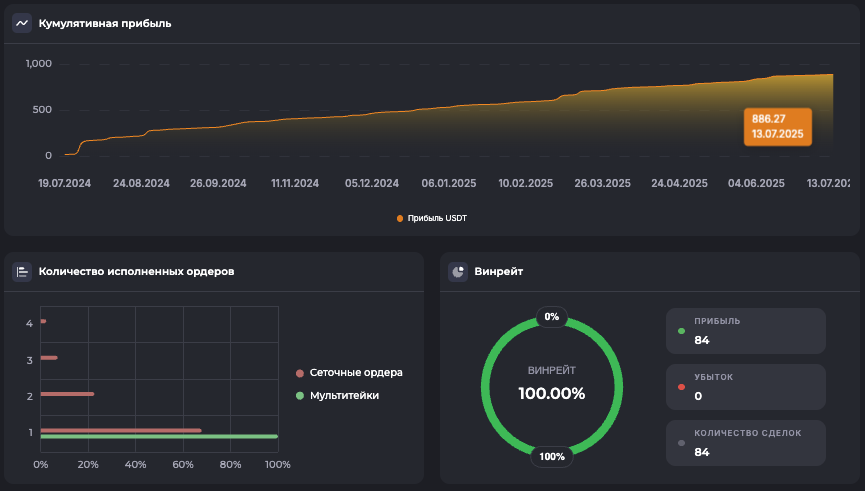Click the green dot beside ПРИБЫЛЬ

[x=682, y=330]
